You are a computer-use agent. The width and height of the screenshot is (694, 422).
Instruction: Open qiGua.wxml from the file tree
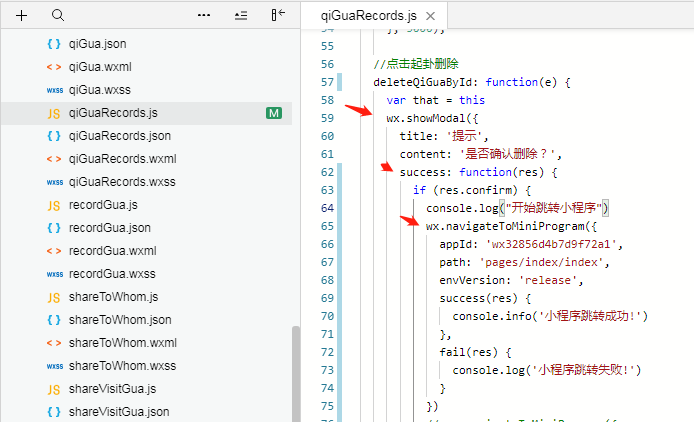click(100, 67)
